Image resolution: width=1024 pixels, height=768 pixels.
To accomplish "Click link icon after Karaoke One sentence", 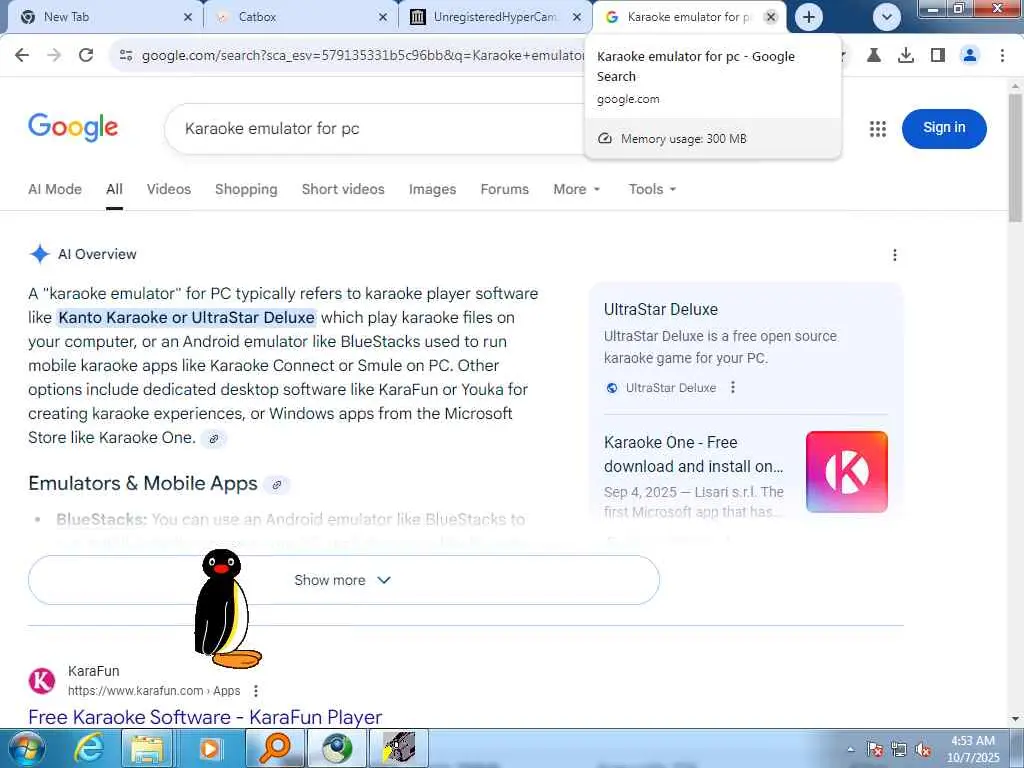I will [214, 439].
